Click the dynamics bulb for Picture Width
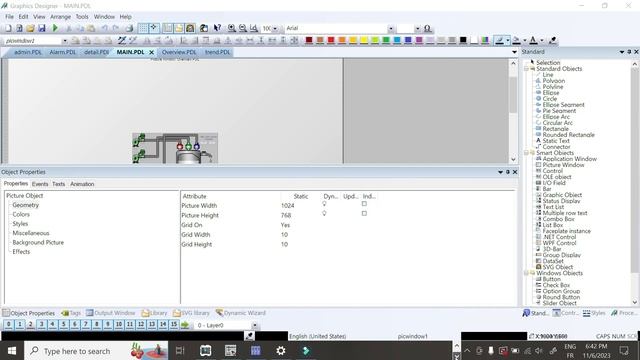Viewport: 640px width, 360px height. pyautogui.click(x=324, y=204)
